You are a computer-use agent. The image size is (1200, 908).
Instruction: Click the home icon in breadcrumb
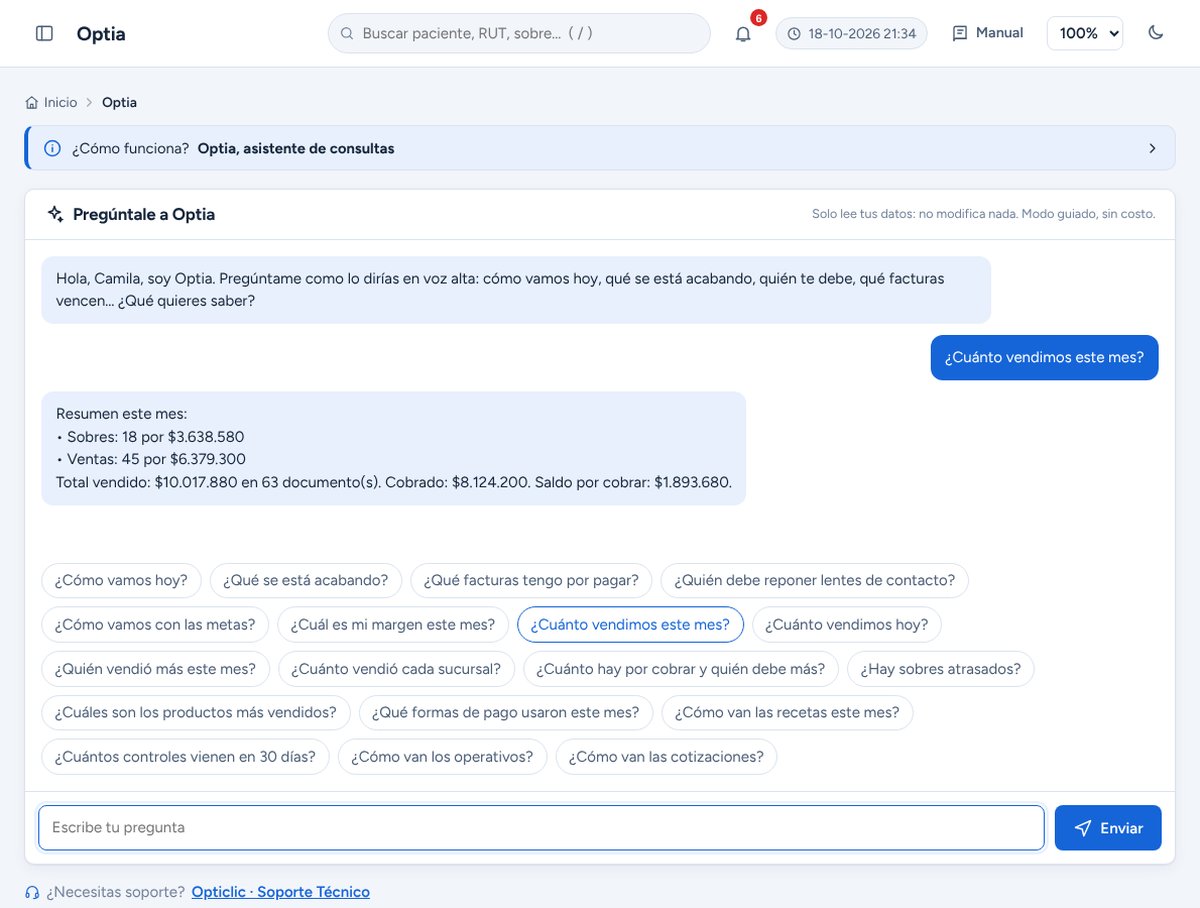point(32,102)
